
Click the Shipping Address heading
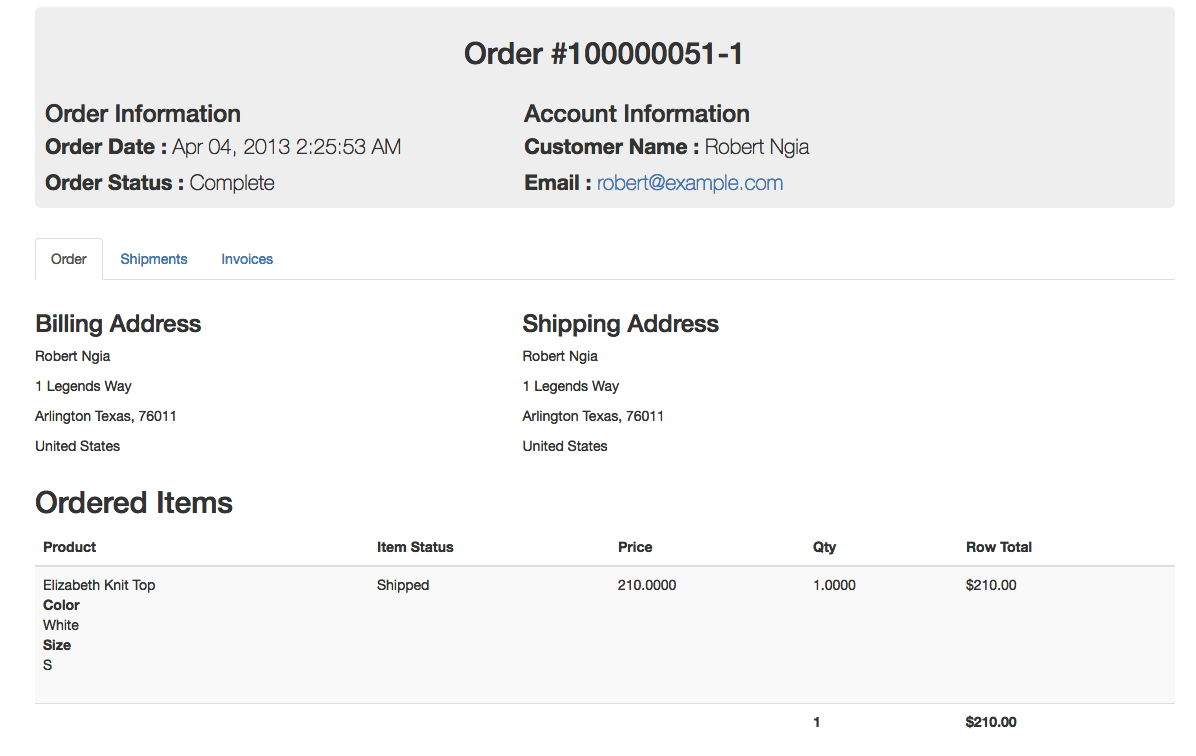click(621, 324)
